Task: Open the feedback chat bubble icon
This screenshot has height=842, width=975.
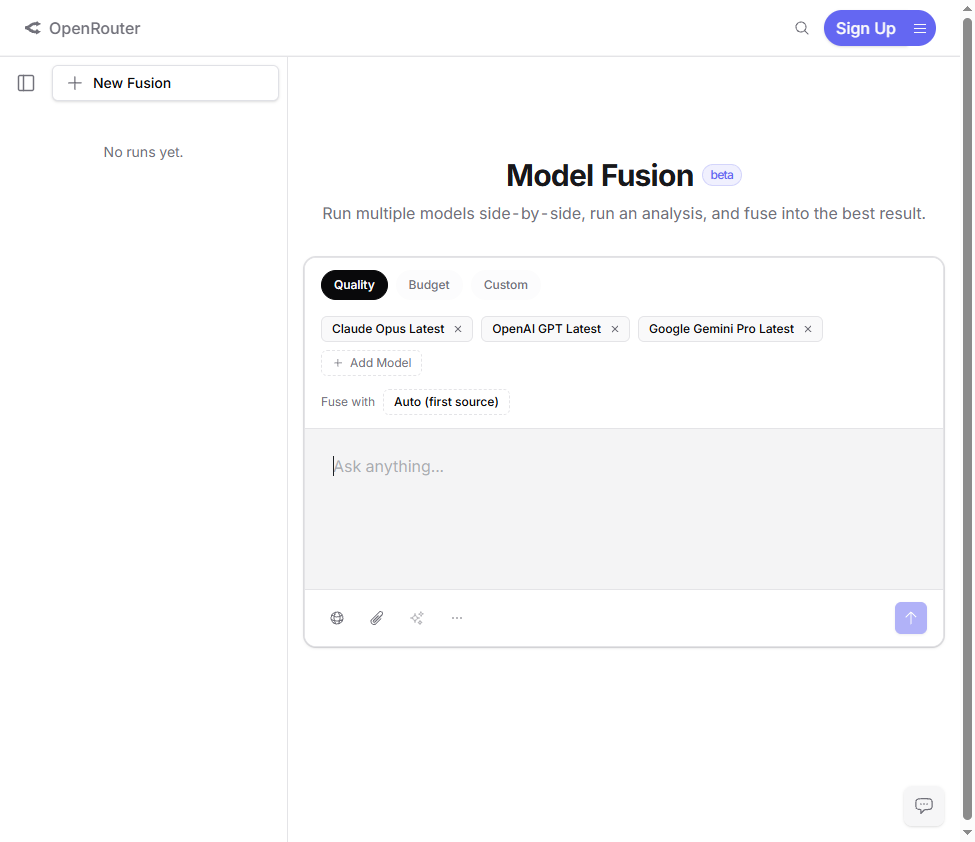Action: tap(923, 806)
